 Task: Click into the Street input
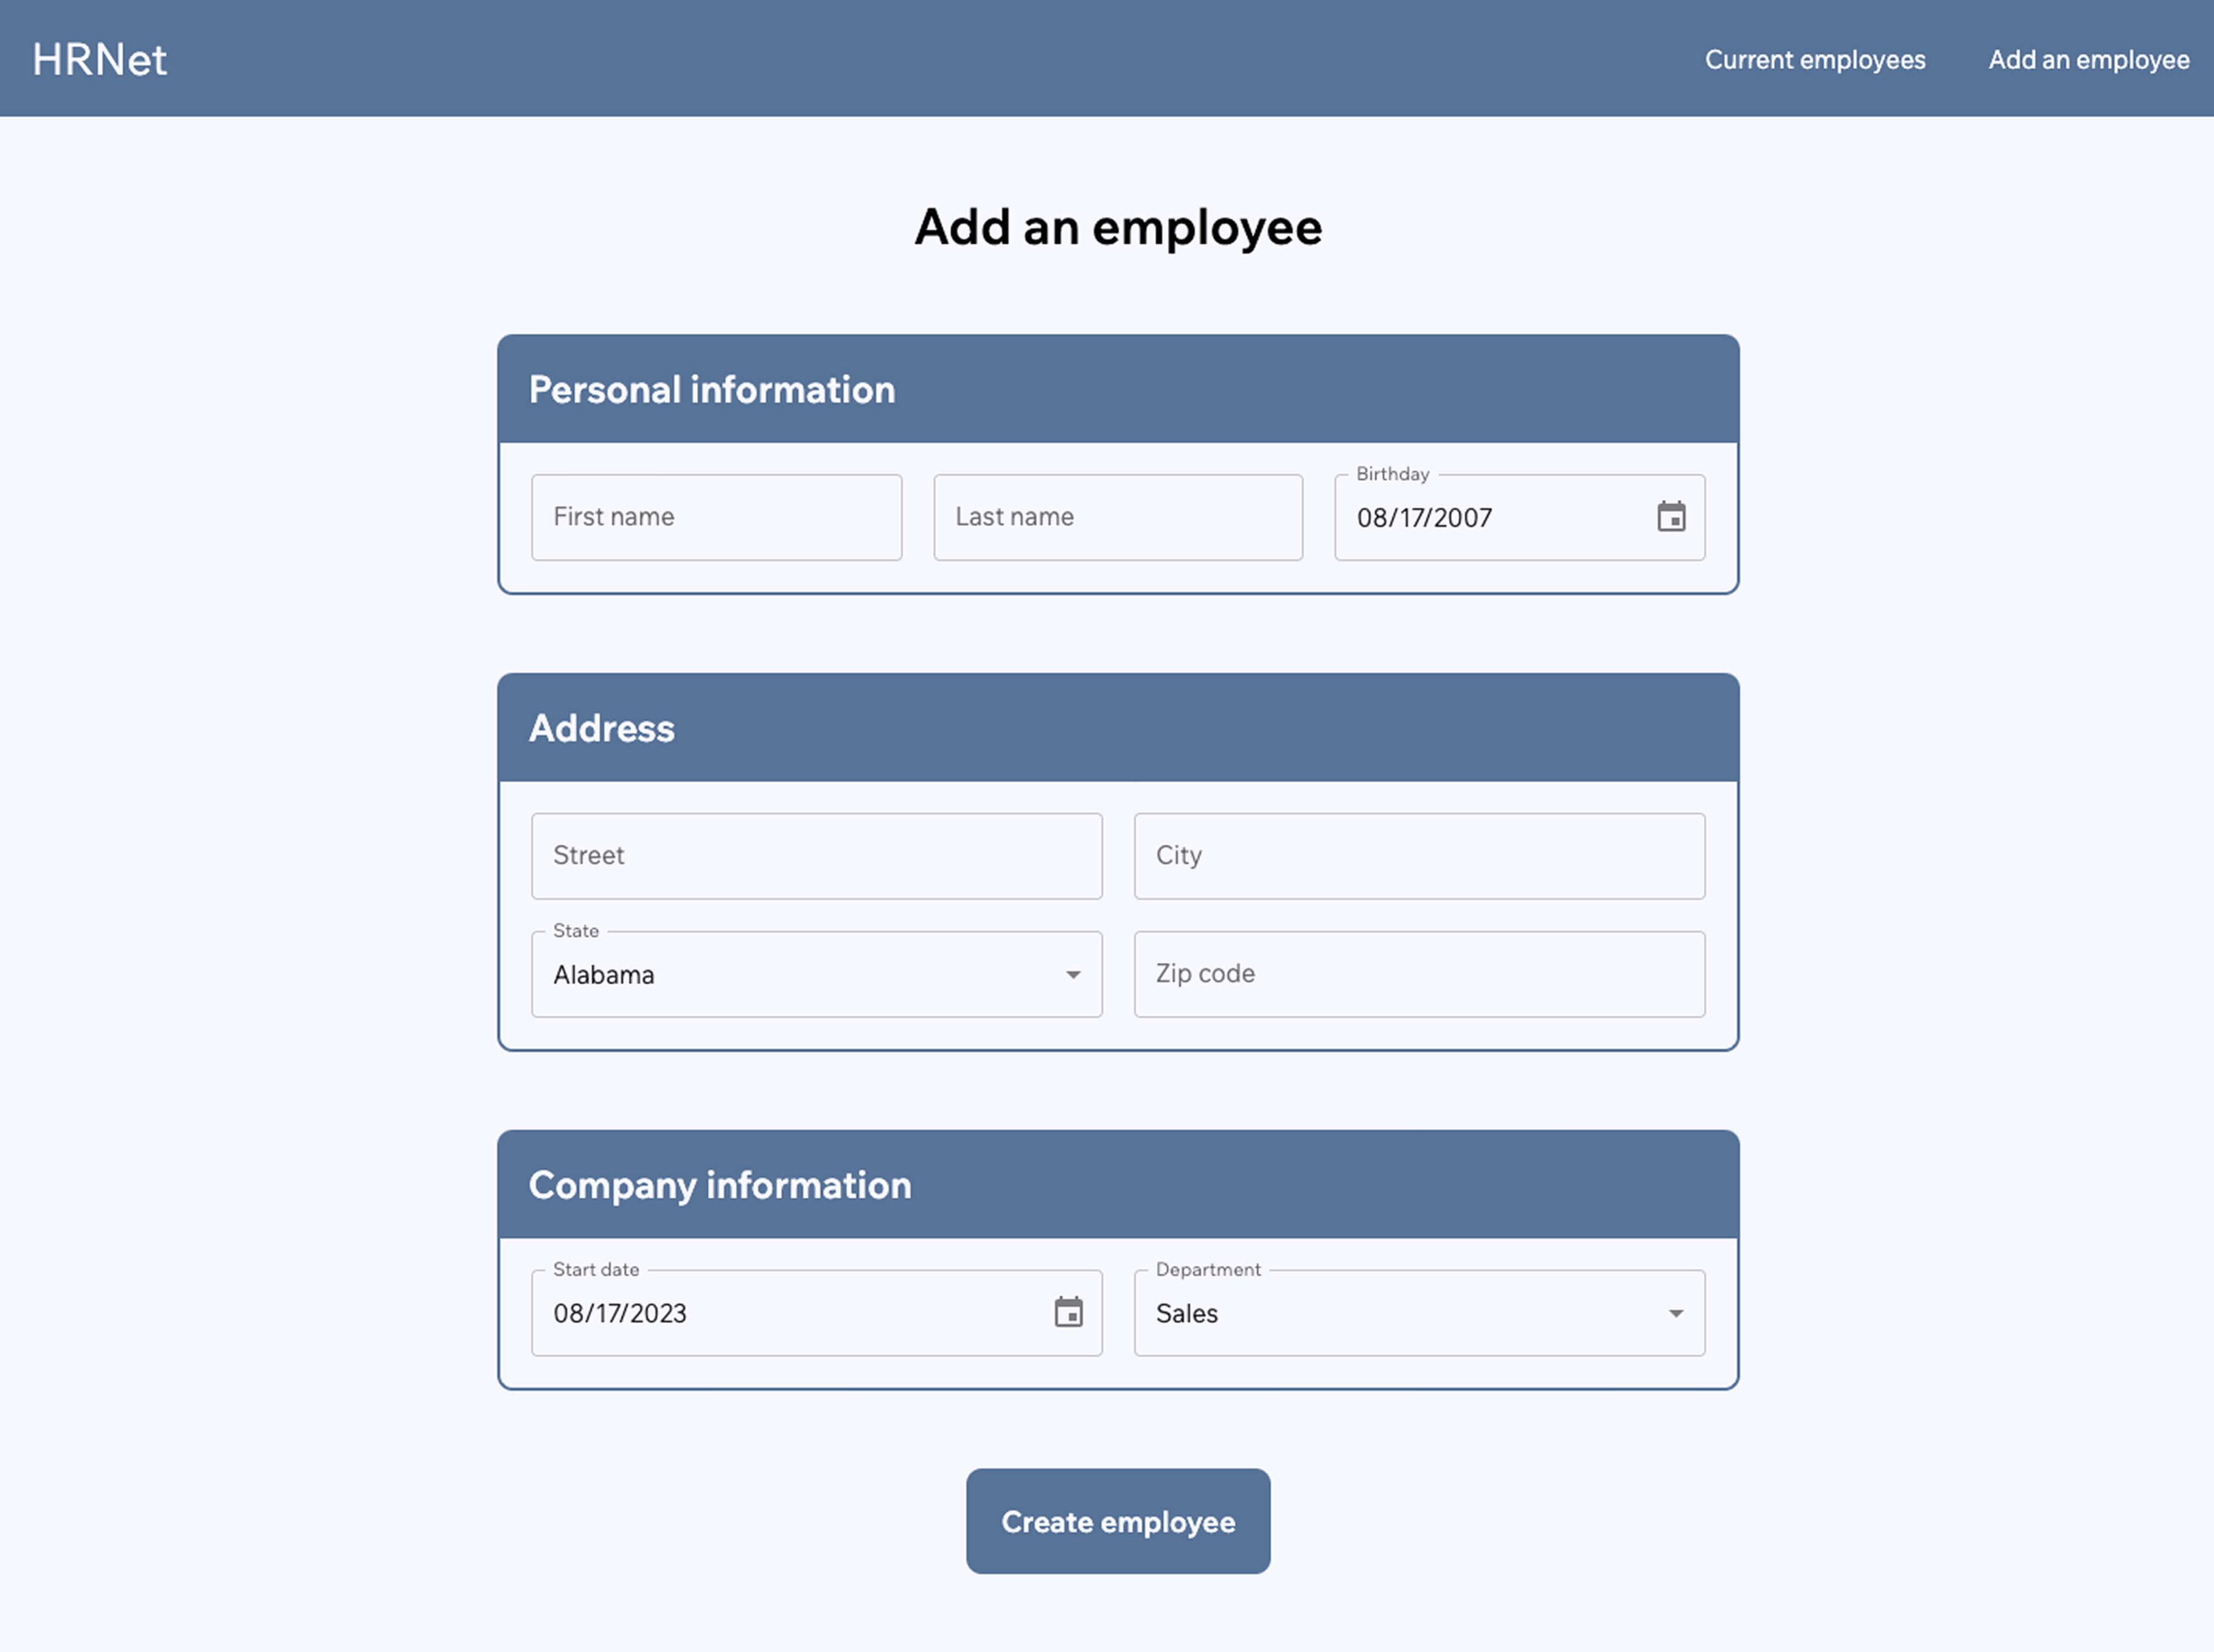pos(816,856)
